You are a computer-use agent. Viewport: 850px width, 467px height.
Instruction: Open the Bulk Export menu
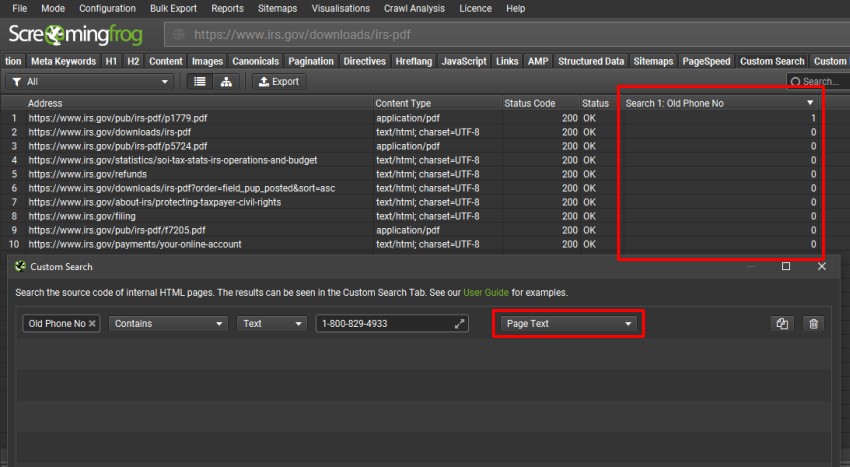coord(173,9)
